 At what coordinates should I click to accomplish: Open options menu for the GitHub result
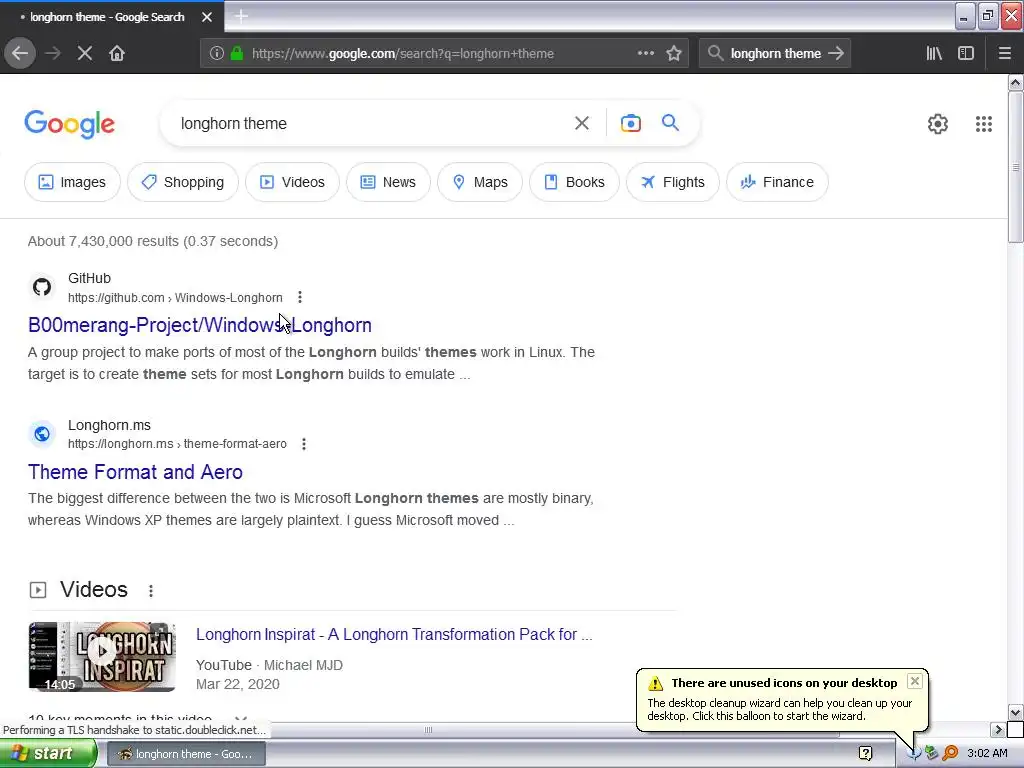click(300, 297)
